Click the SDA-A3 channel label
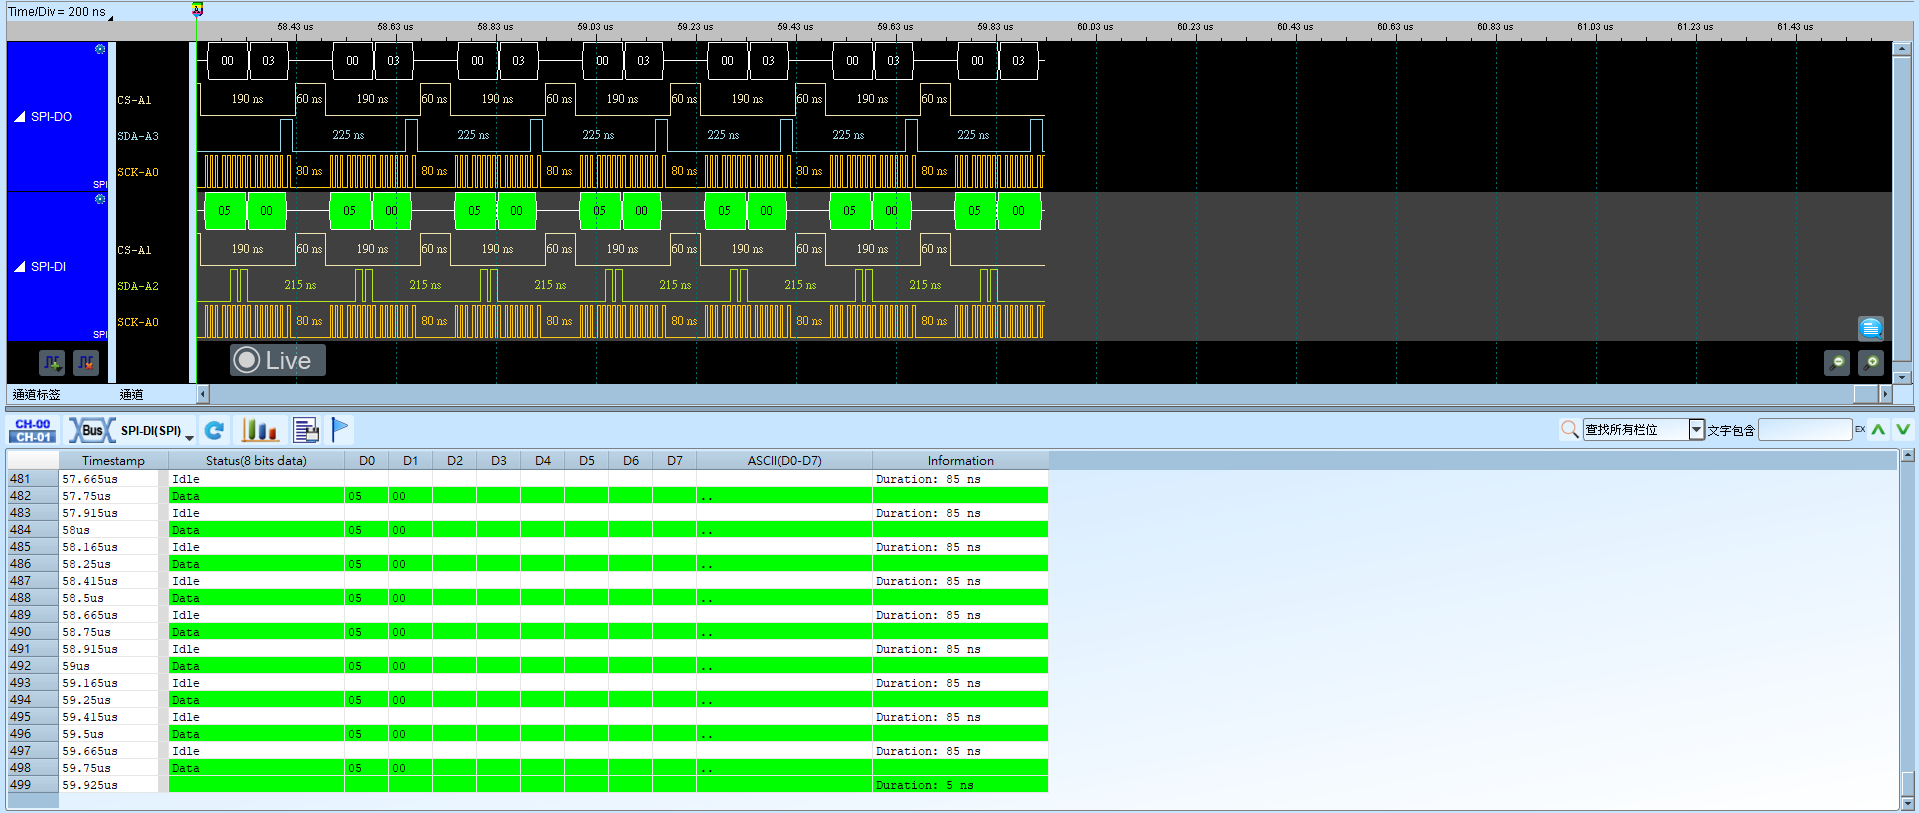The width and height of the screenshot is (1919, 813). 138,136
